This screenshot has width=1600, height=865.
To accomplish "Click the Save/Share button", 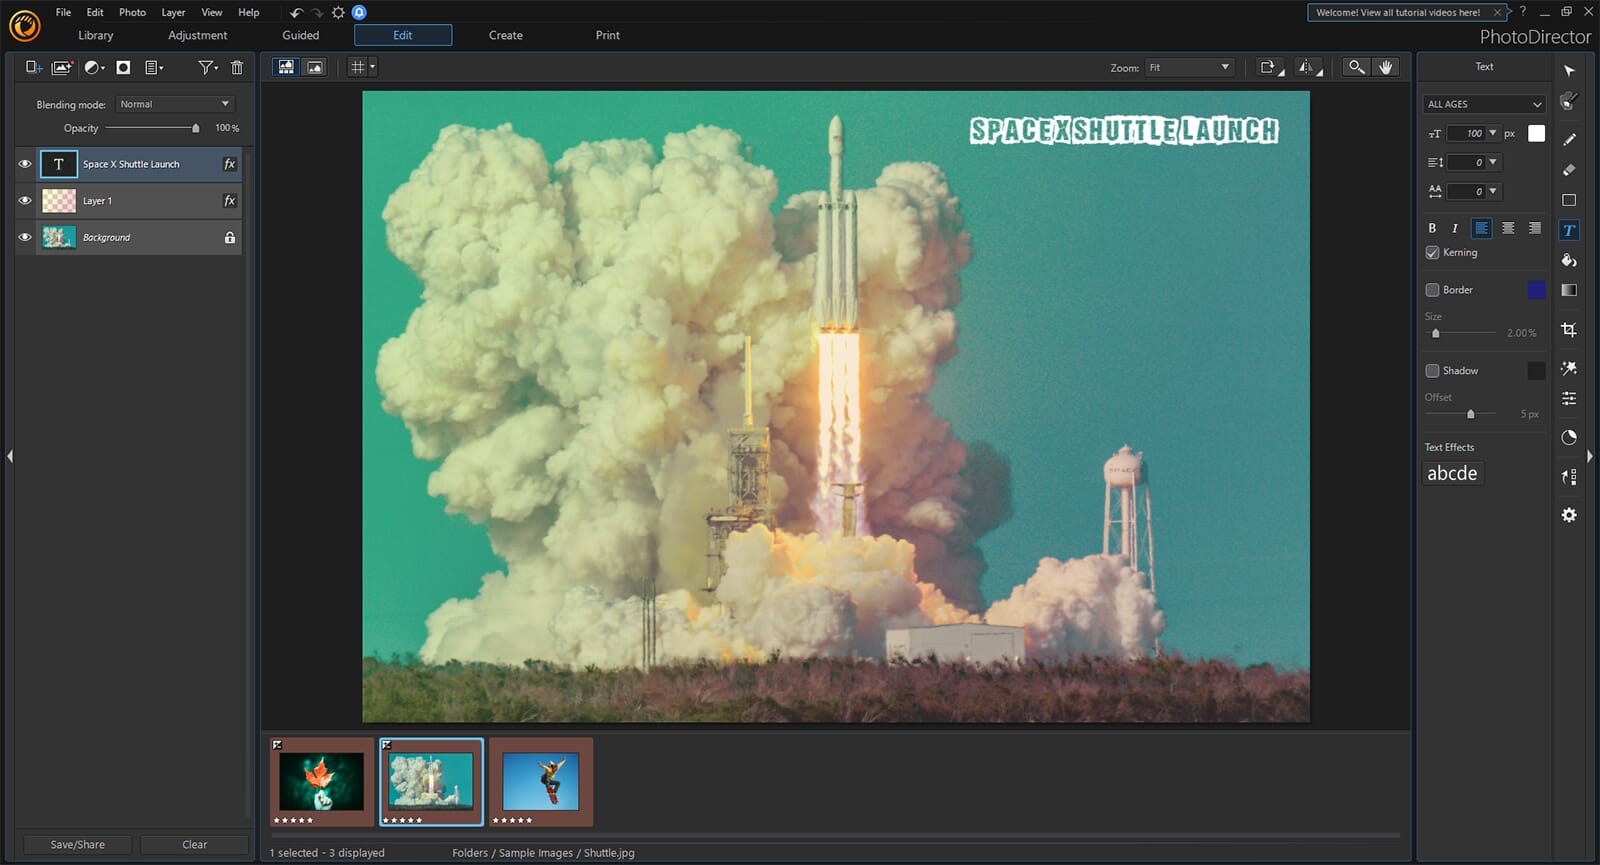I will [78, 844].
